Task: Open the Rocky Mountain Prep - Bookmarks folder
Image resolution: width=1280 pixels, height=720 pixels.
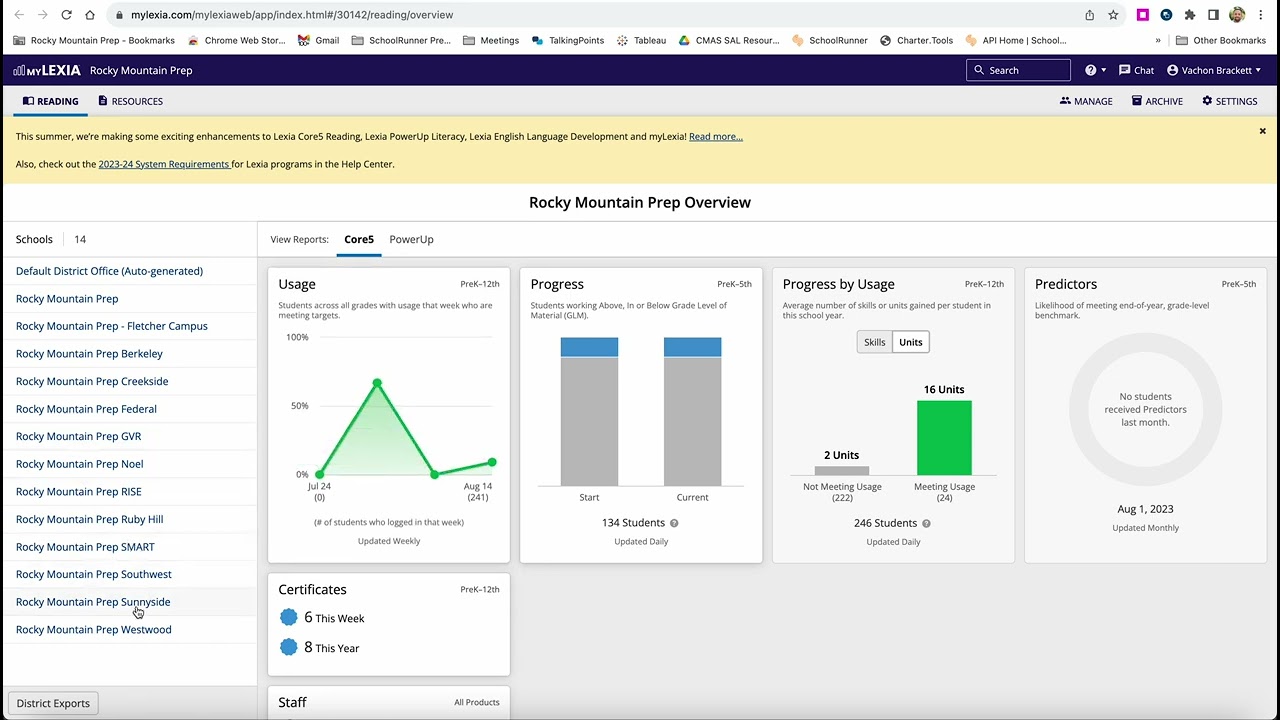Action: [94, 41]
